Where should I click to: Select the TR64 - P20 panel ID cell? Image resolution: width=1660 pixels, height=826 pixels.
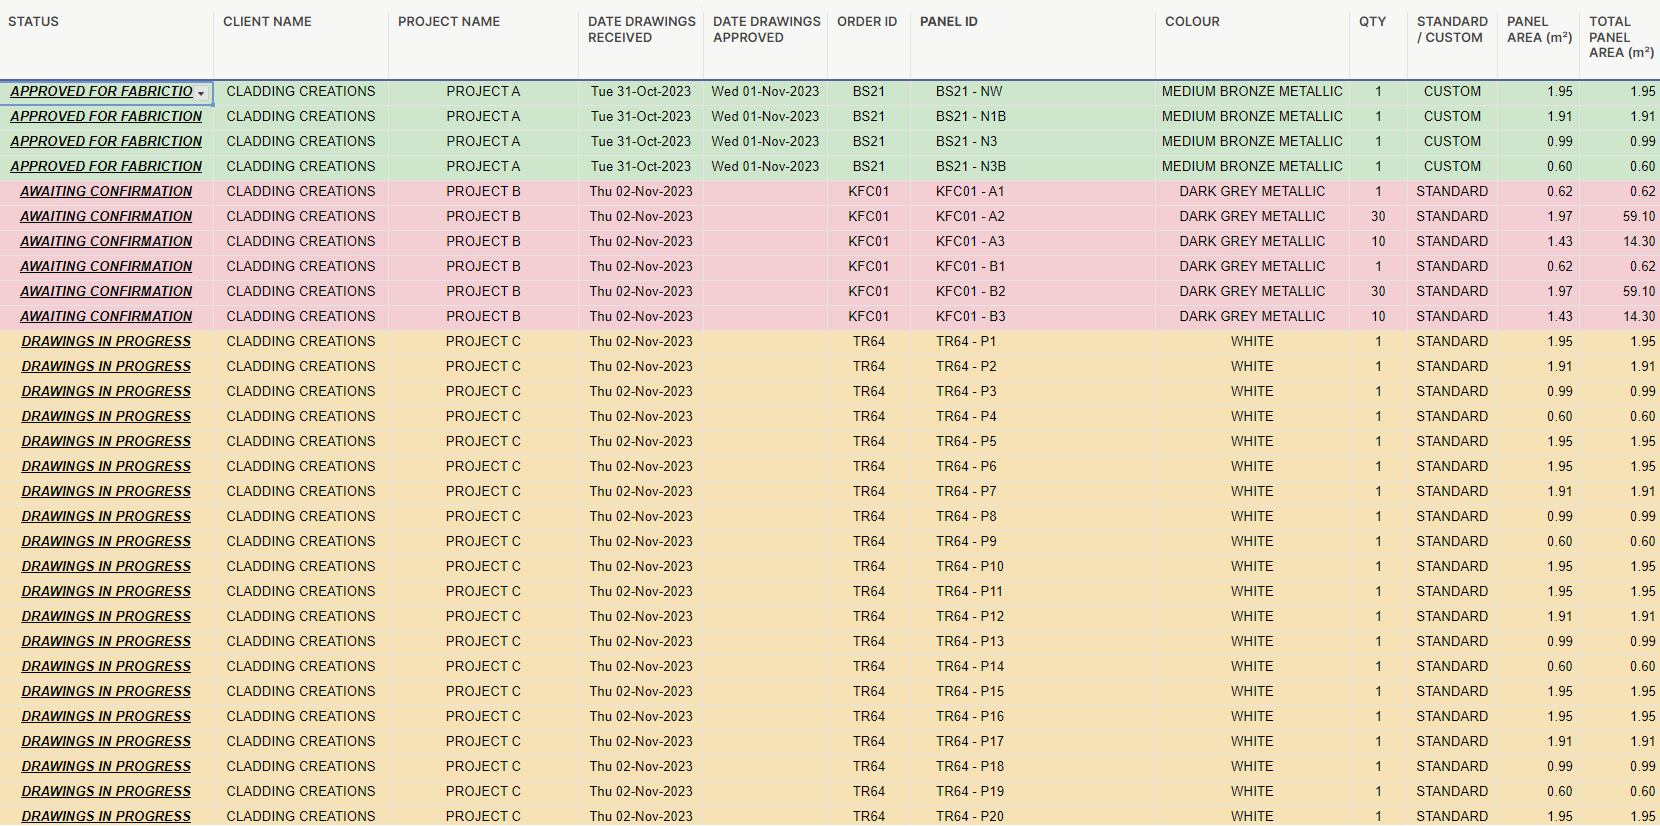(x=970, y=817)
